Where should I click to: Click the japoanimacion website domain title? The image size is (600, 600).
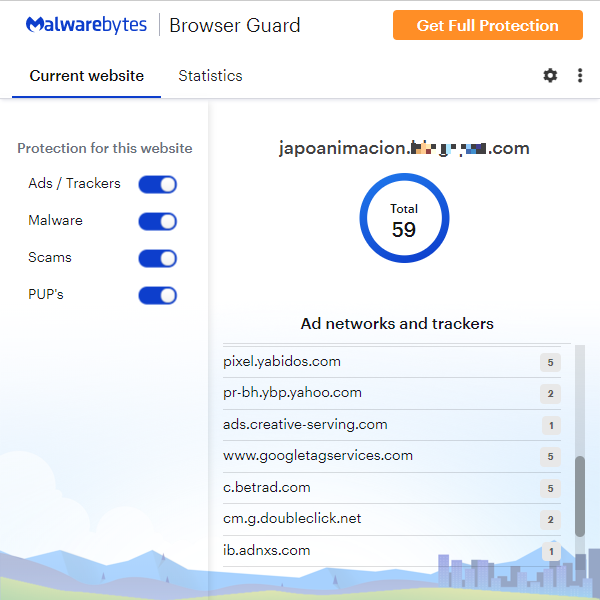click(x=404, y=148)
